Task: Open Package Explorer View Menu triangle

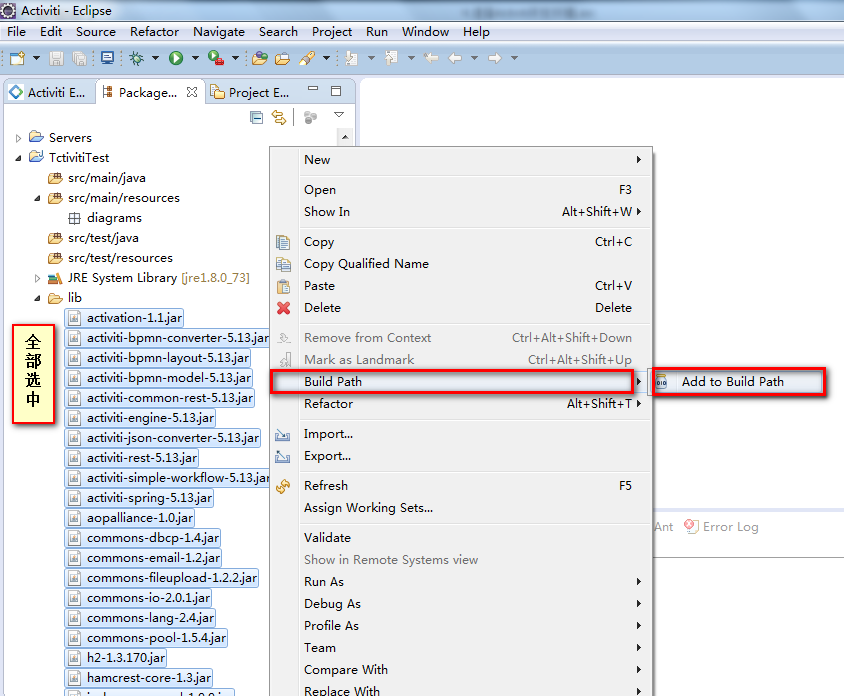Action: click(339, 115)
